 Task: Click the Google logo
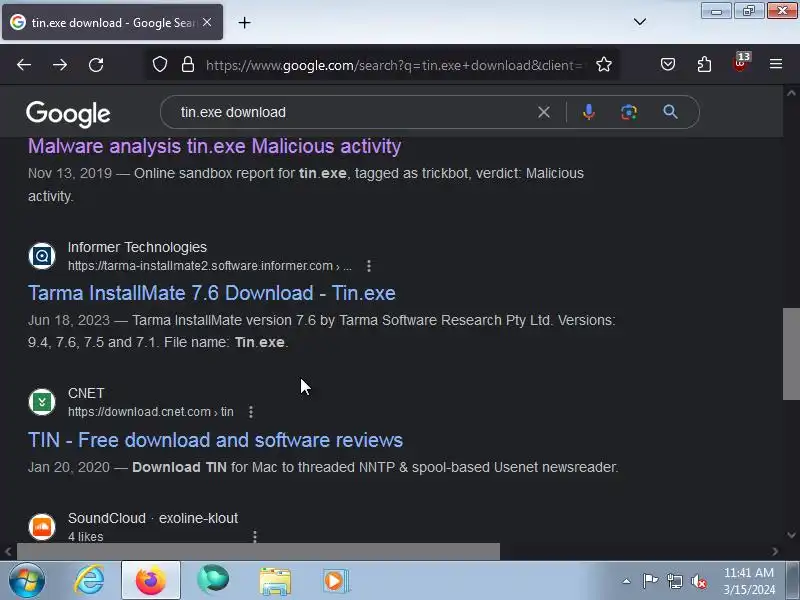point(68,113)
